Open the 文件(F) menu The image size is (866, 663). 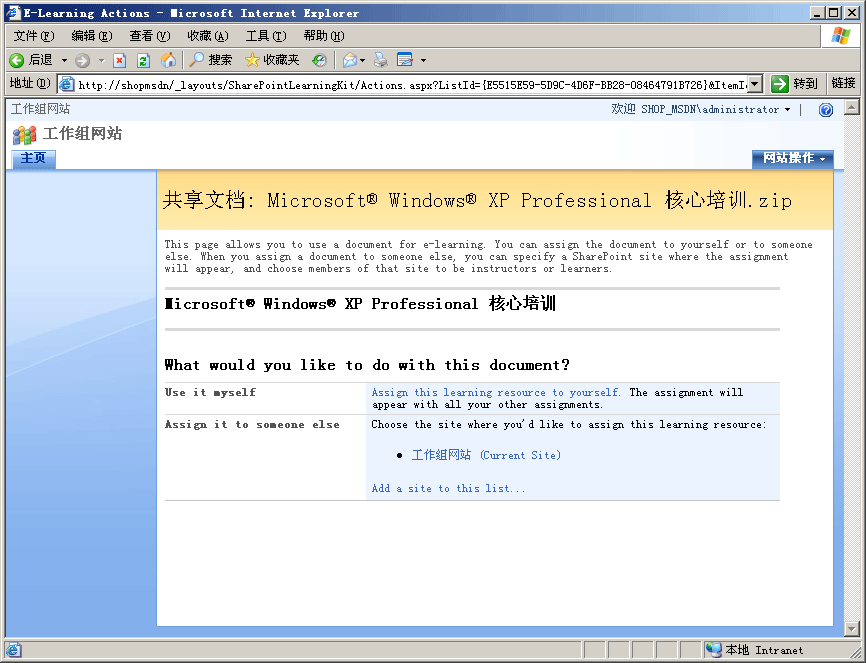(x=34, y=36)
